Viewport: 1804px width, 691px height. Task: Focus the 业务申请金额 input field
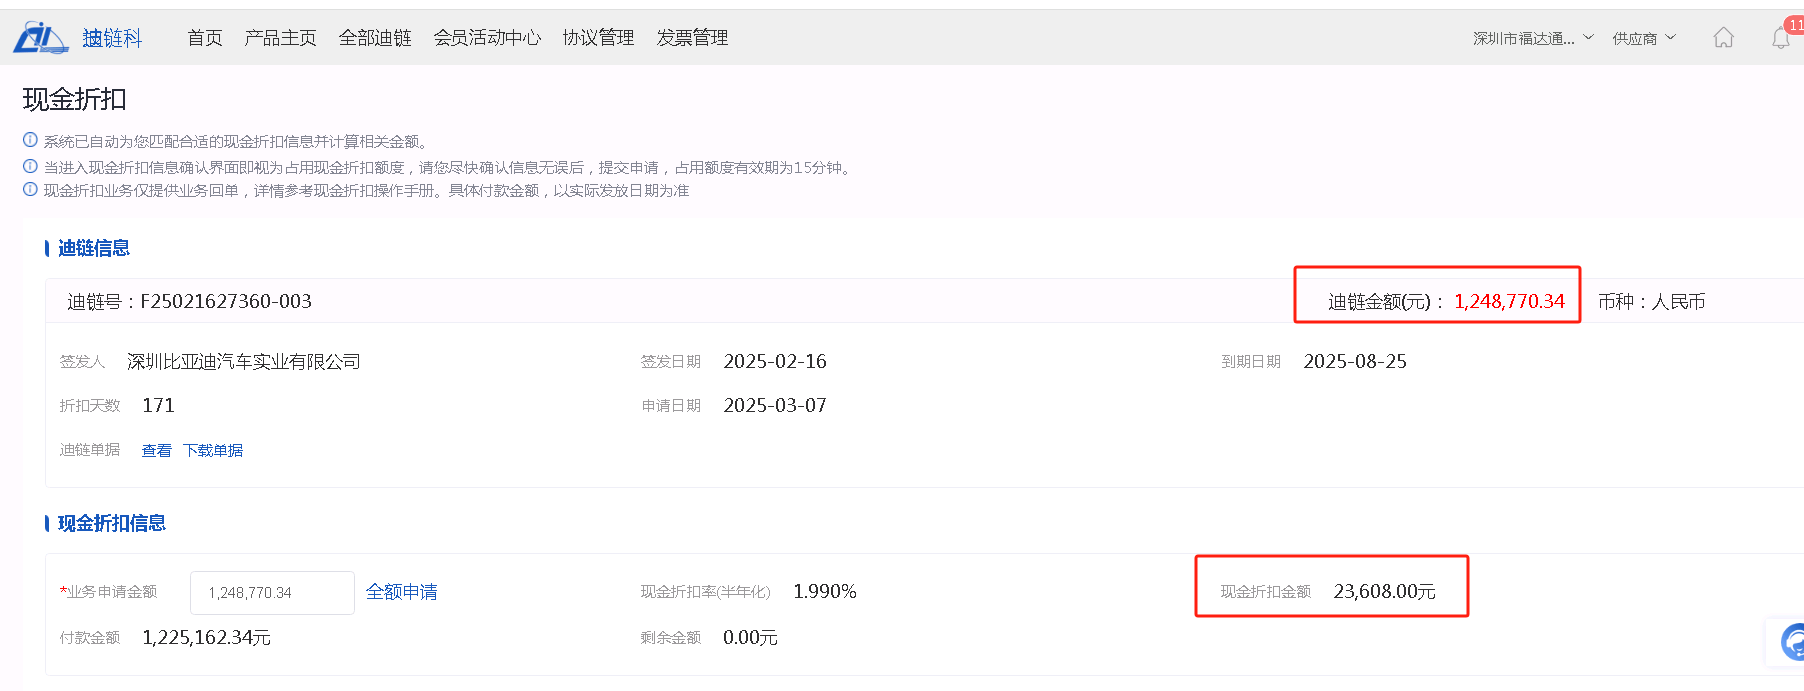coord(272,593)
